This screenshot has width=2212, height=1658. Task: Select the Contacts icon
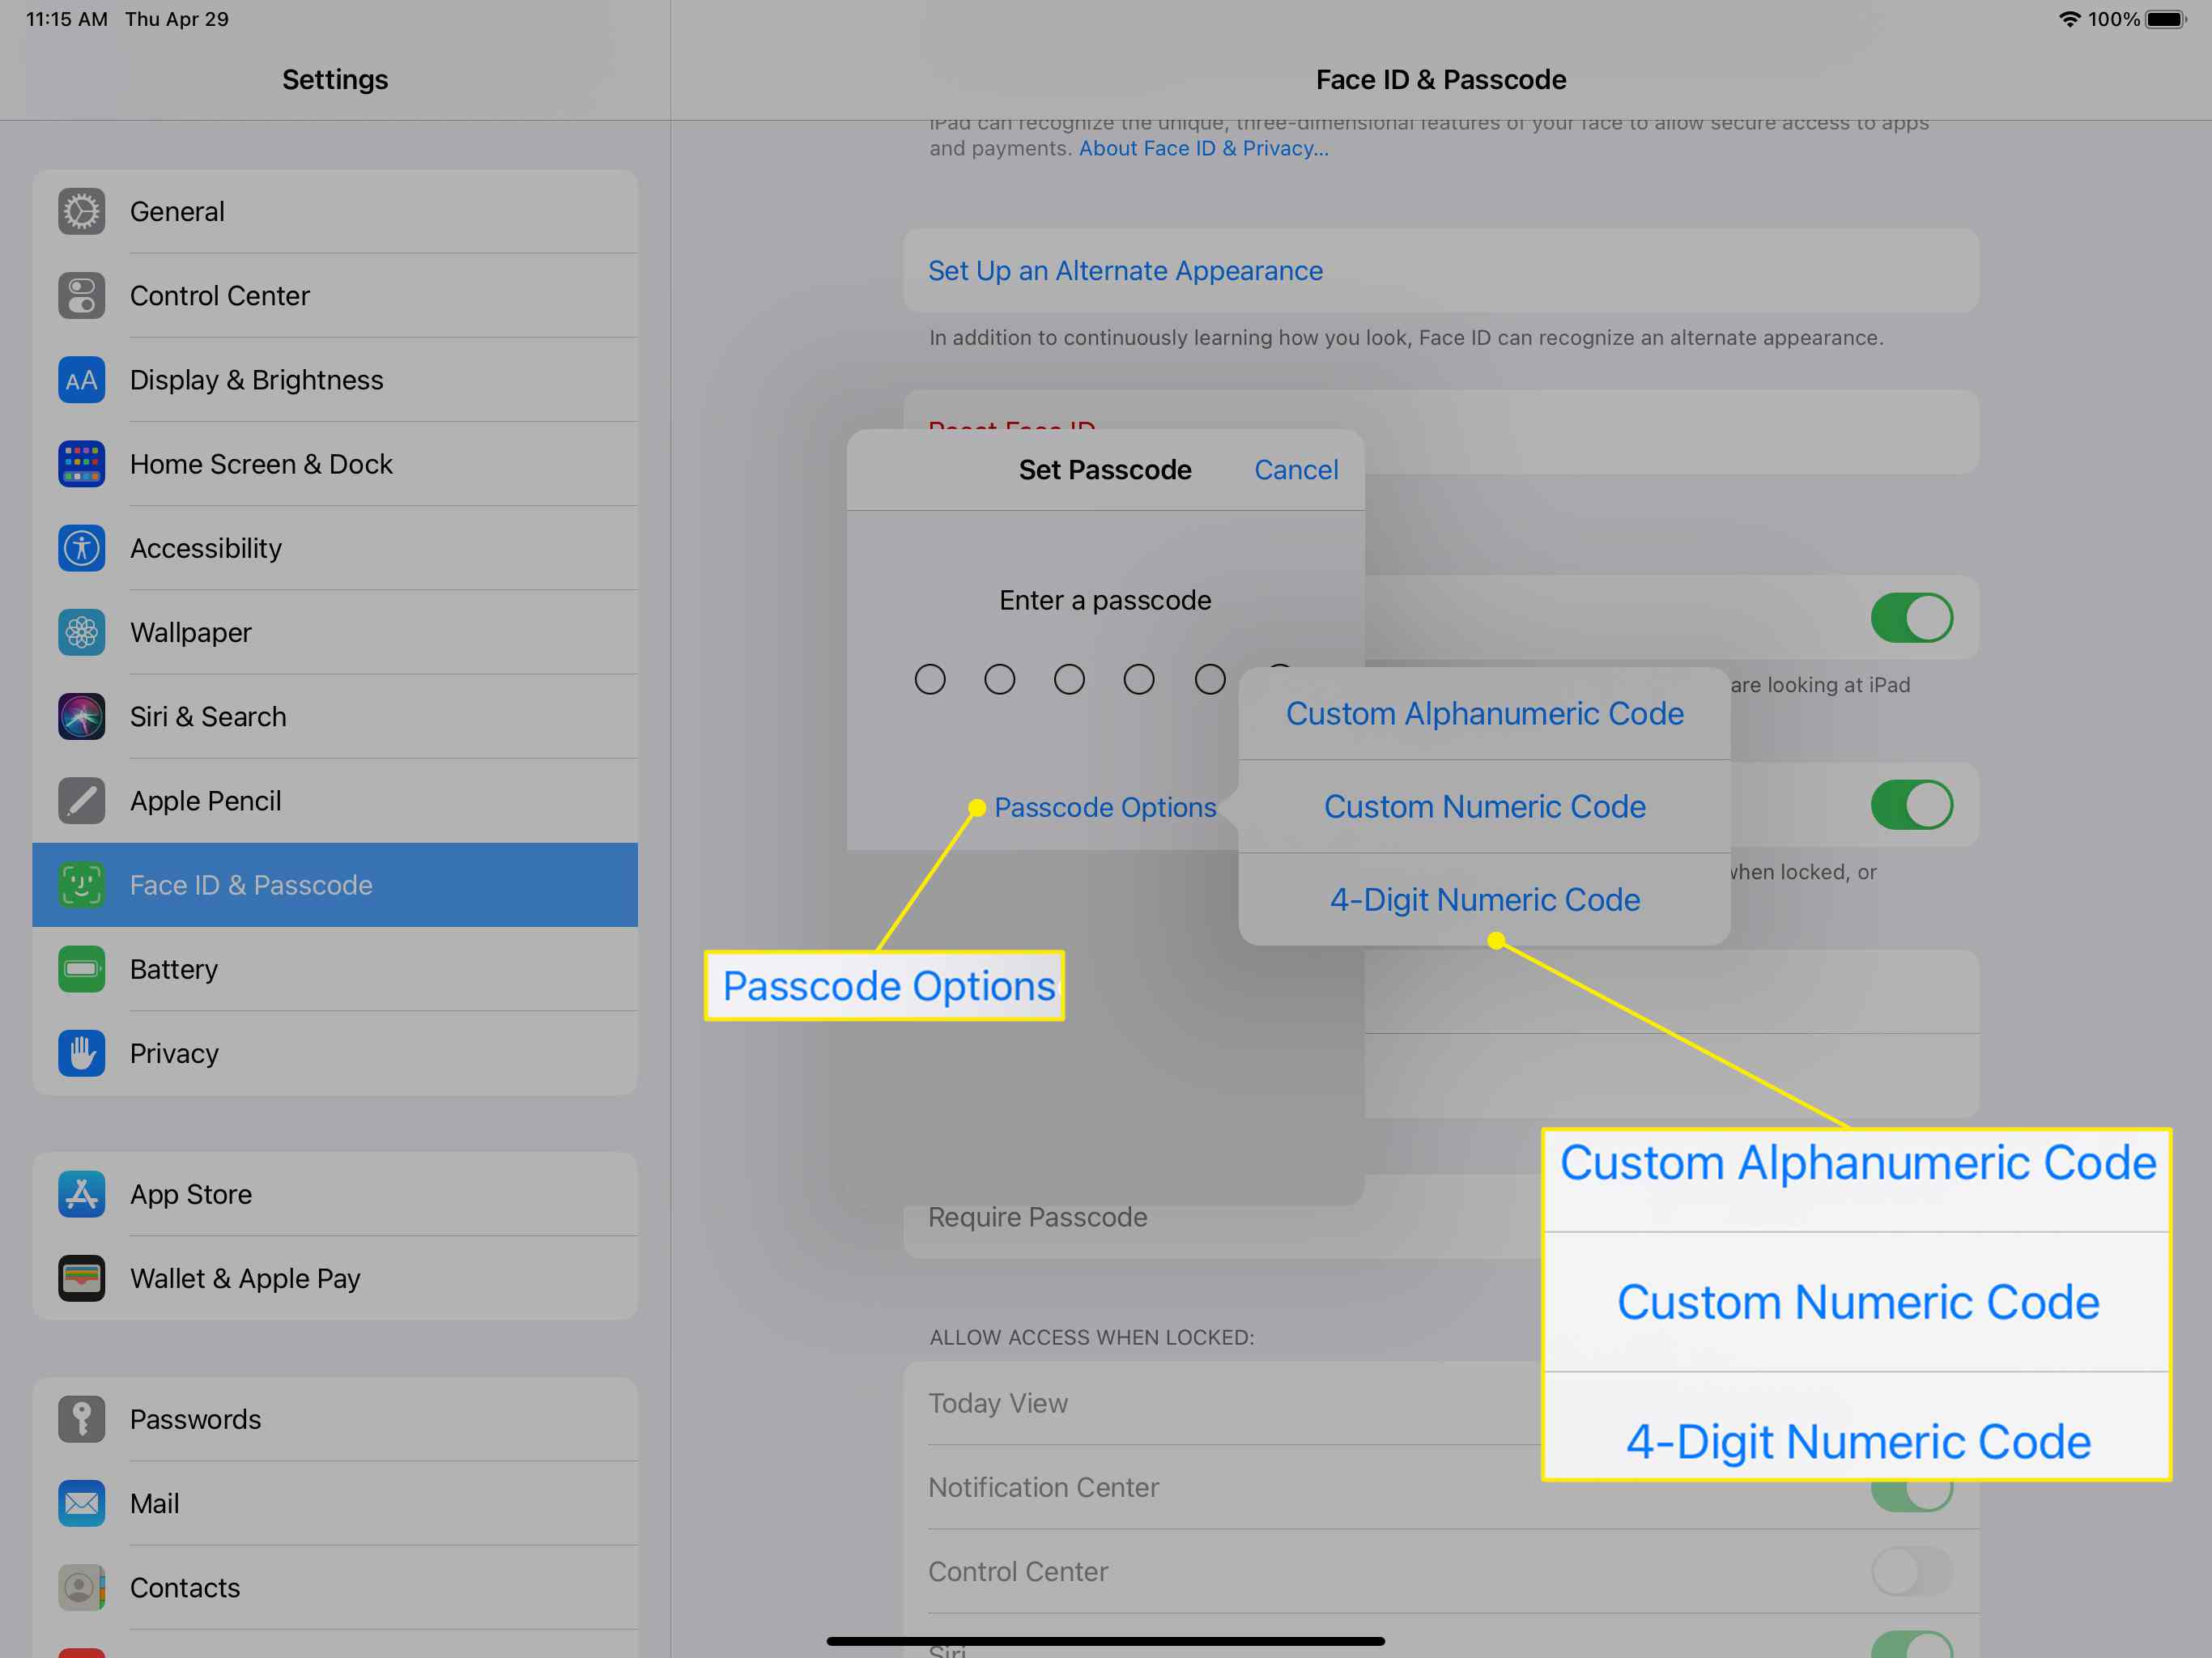(x=81, y=1587)
